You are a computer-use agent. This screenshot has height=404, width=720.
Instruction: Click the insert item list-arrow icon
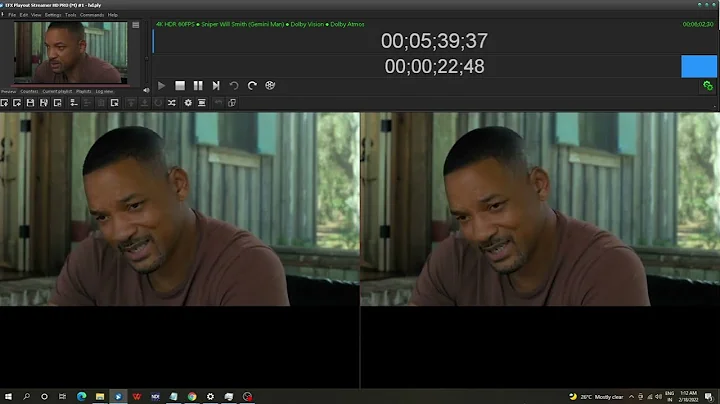[73, 103]
